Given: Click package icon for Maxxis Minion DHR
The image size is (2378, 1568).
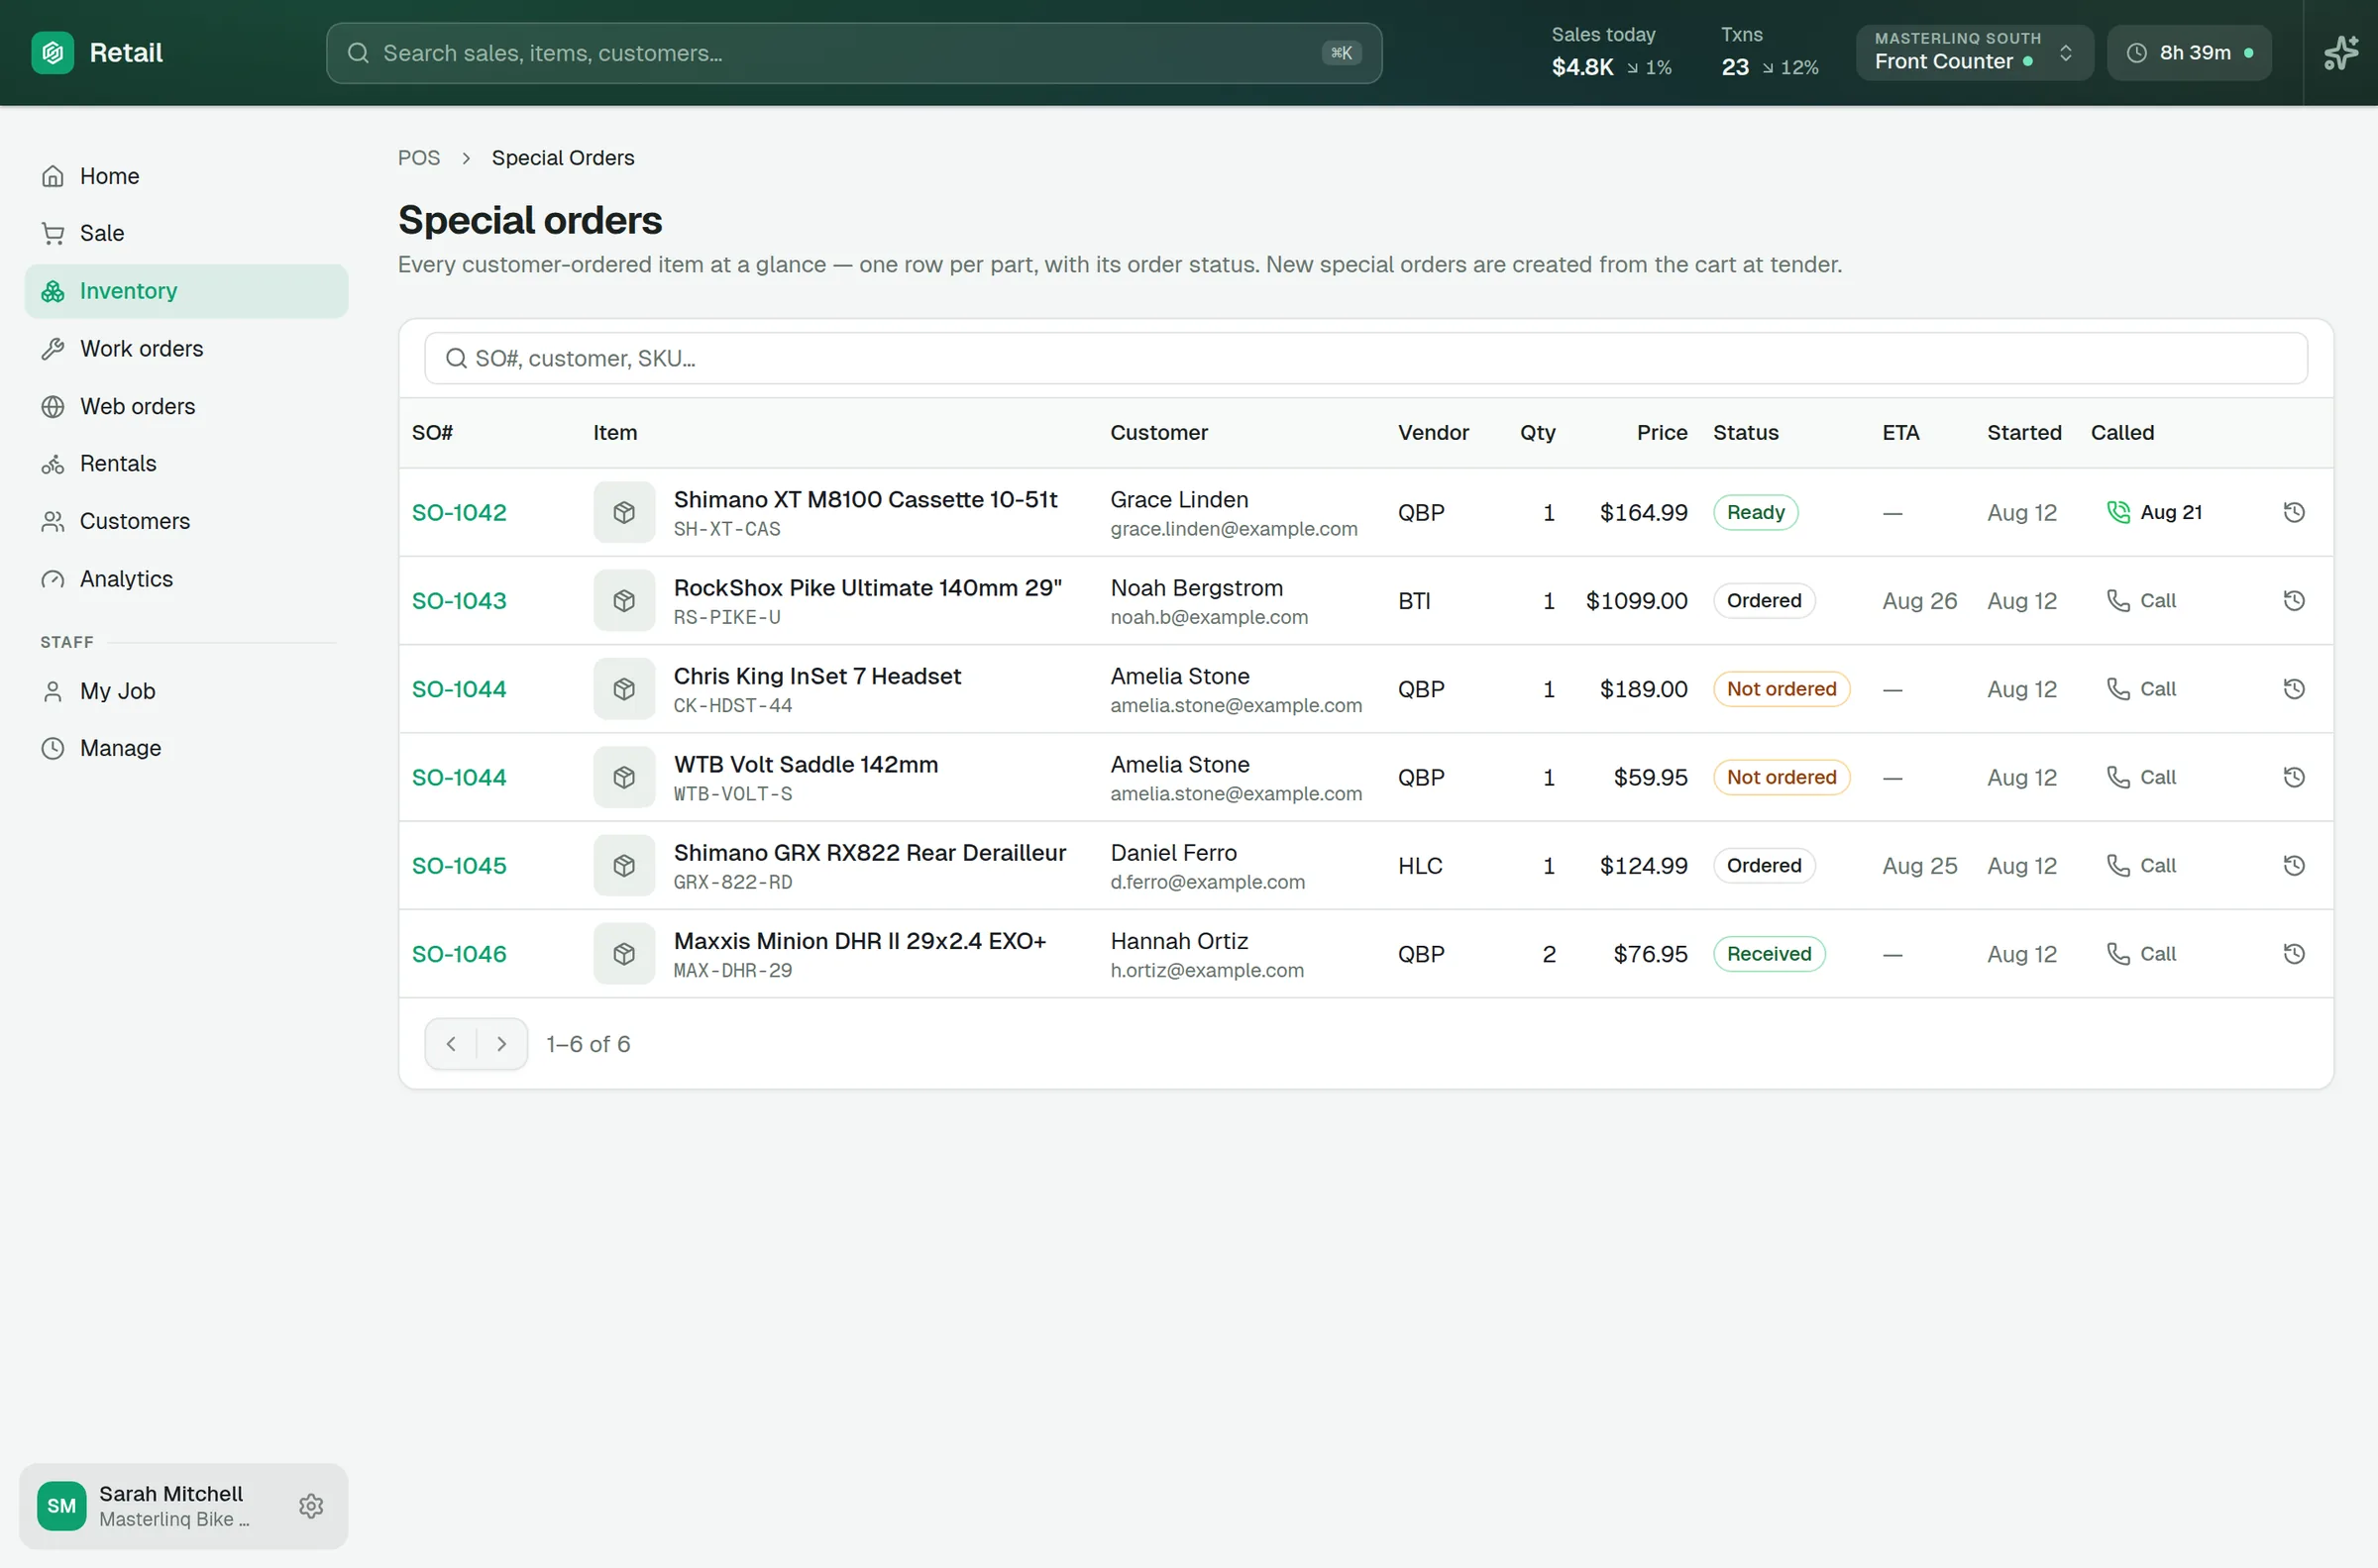Looking at the screenshot, I should (x=624, y=954).
